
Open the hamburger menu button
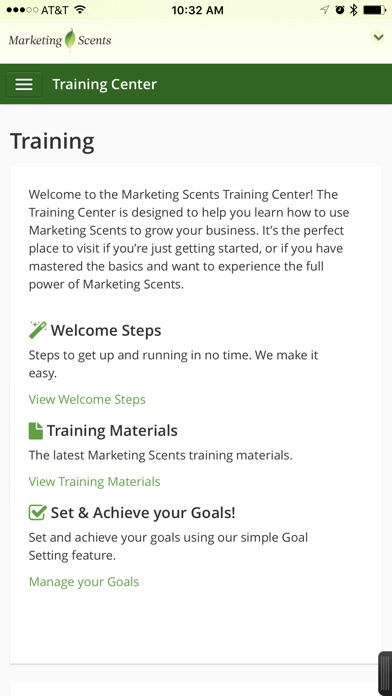click(x=24, y=84)
